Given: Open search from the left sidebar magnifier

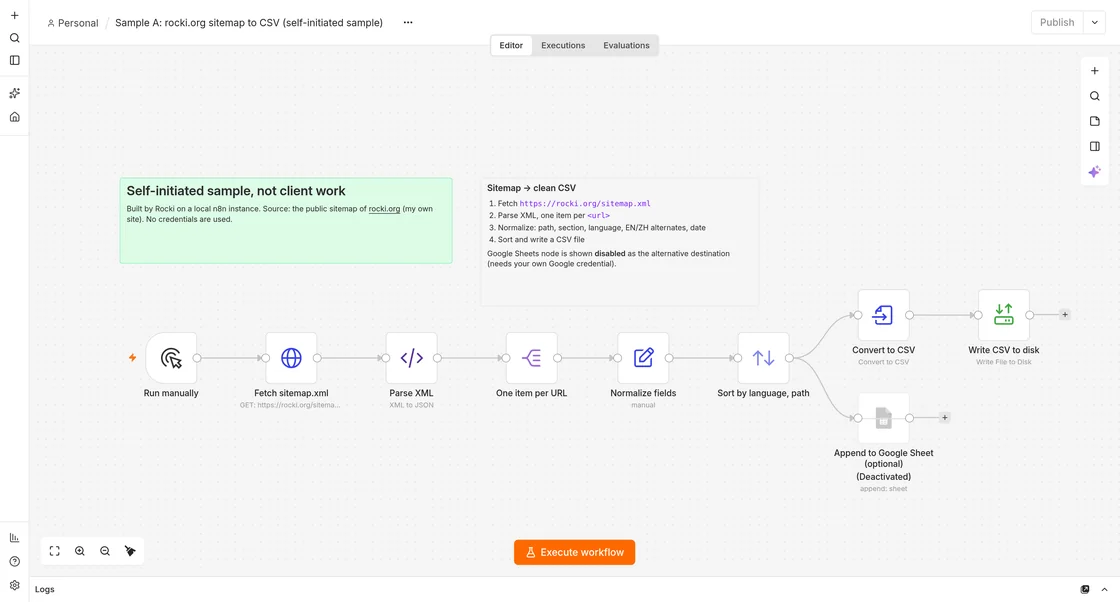Looking at the screenshot, I should pos(14,38).
